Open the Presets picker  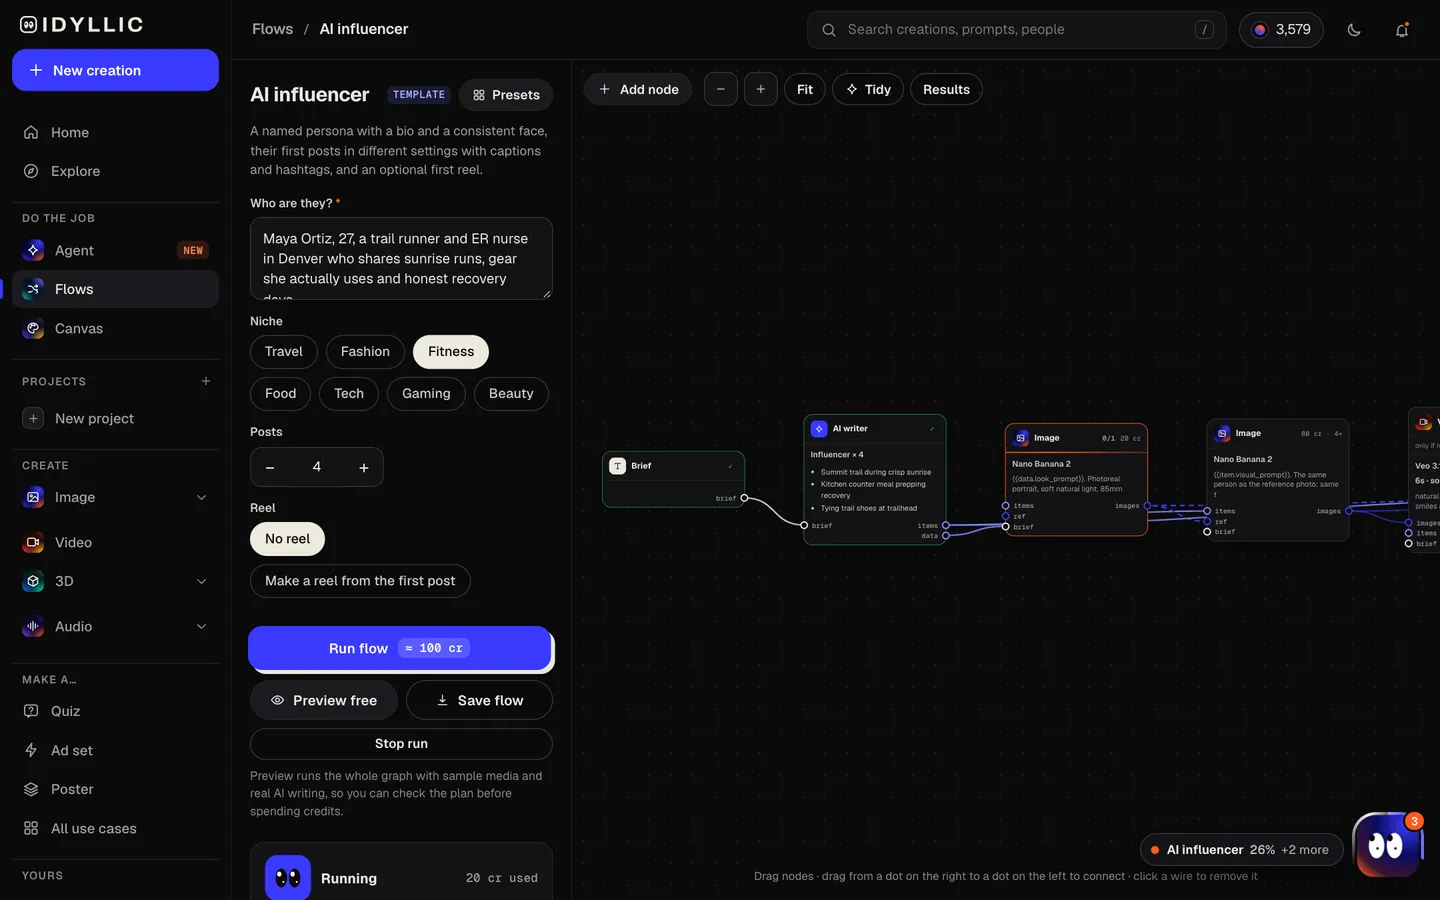506,95
